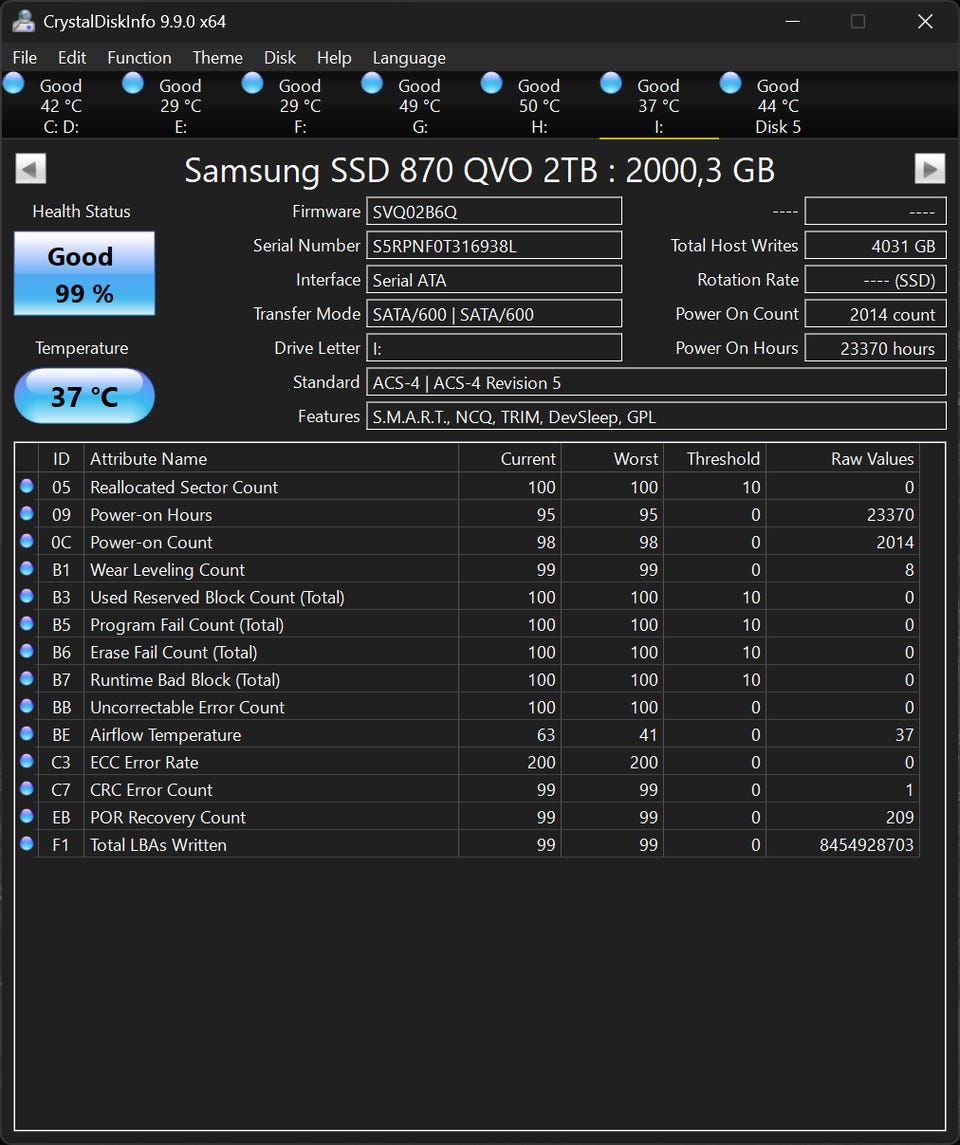The height and width of the screenshot is (1145, 960).
Task: Click the Rotation Rate value field
Action: tap(875, 280)
